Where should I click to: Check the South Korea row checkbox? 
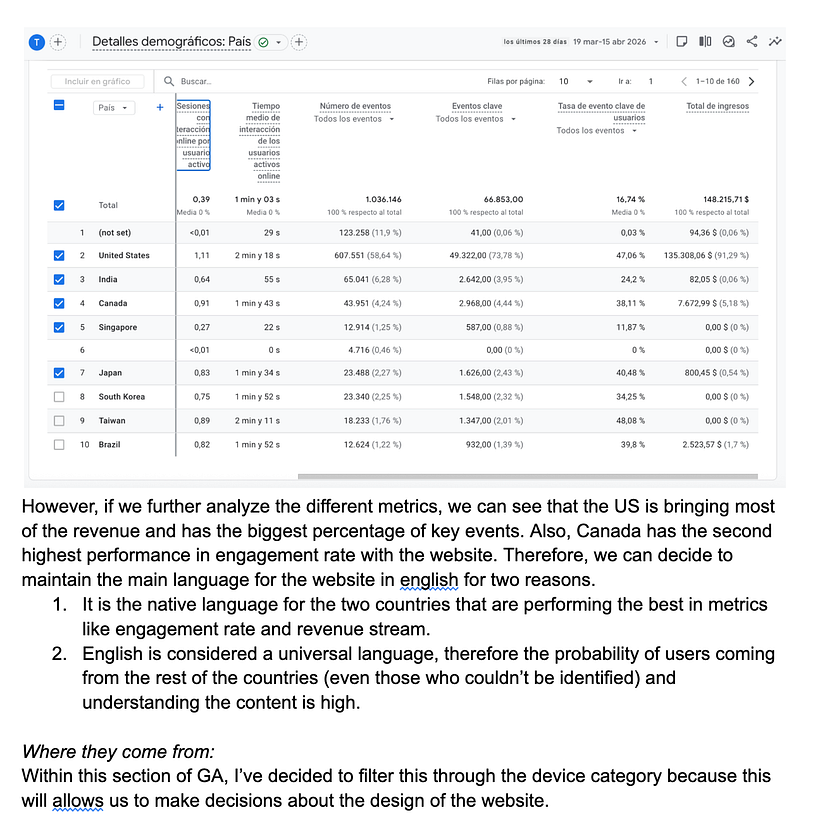pos(59,397)
